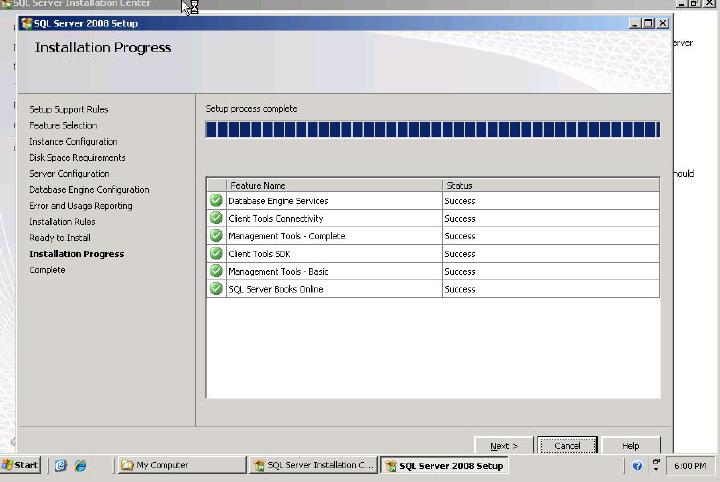Select the Server Configuration step
Viewport: 720px width, 482px height.
(x=69, y=174)
